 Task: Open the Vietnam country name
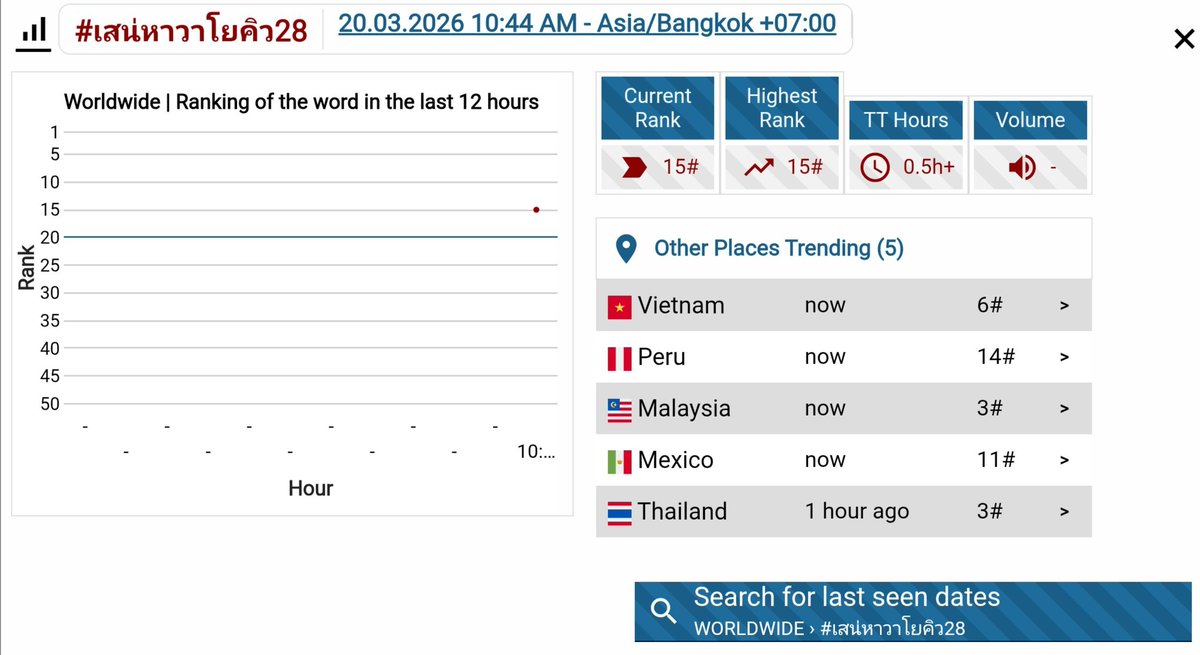pyautogui.click(x=681, y=306)
